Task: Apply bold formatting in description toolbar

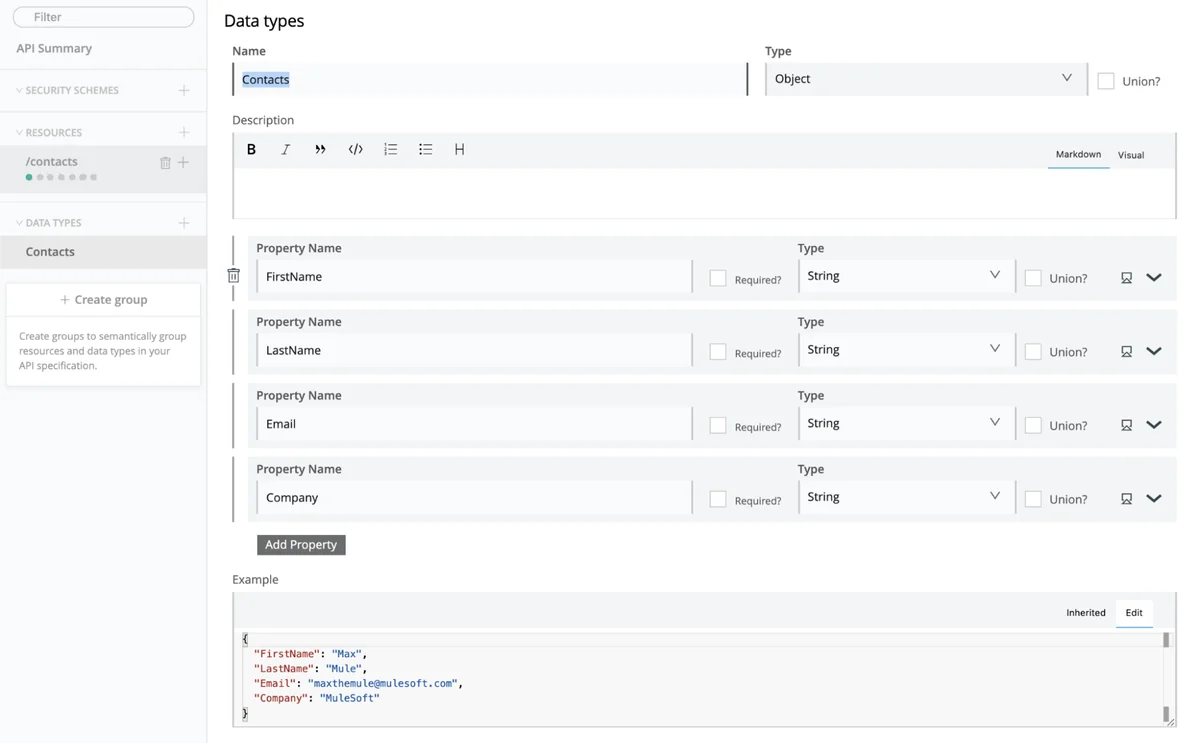Action: tap(251, 149)
